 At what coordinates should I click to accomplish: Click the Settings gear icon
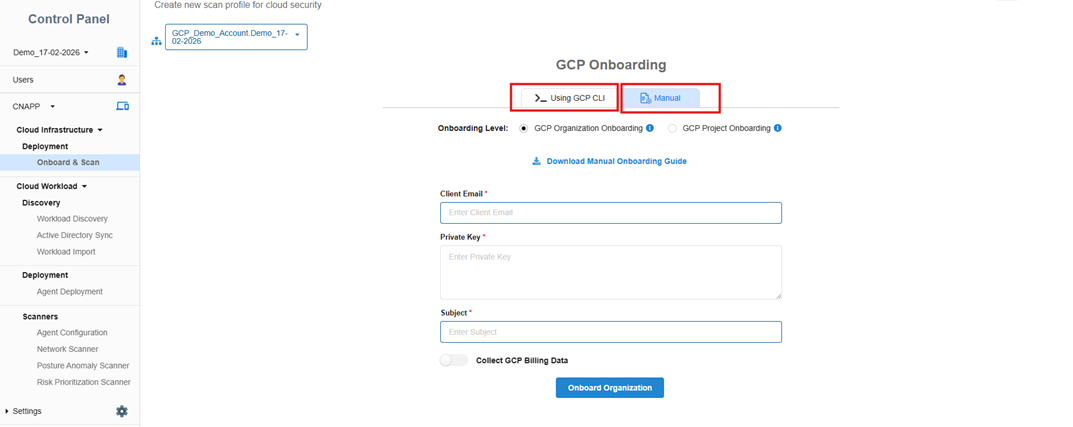click(x=122, y=411)
